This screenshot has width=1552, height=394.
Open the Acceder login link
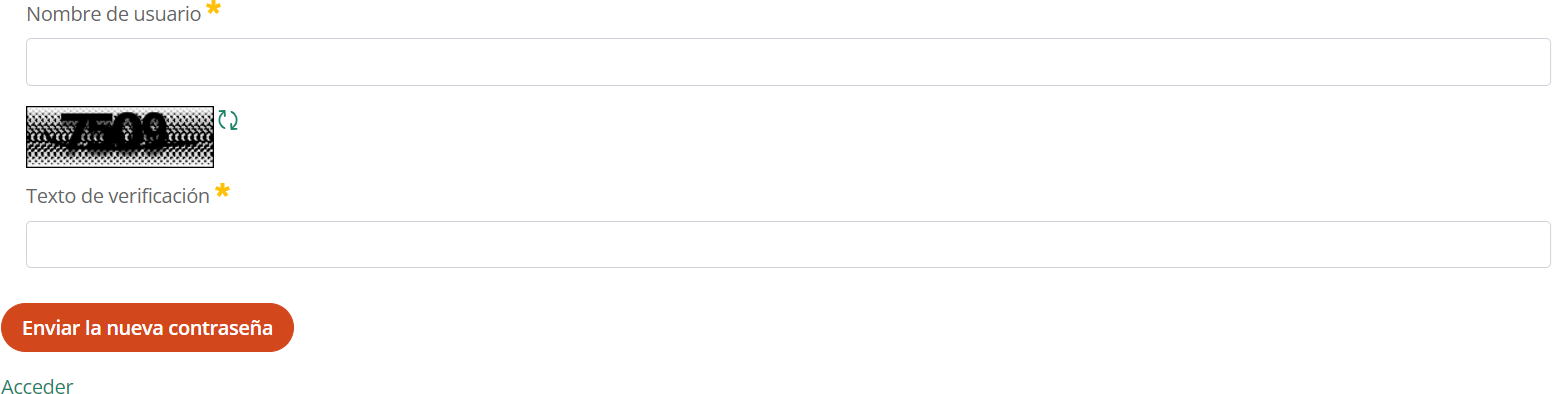tap(37, 386)
